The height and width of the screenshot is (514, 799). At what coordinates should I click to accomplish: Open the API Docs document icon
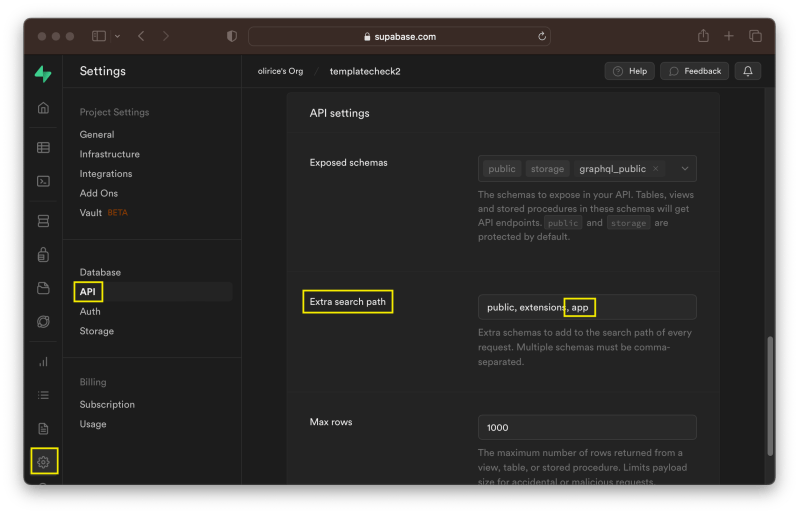click(43, 429)
